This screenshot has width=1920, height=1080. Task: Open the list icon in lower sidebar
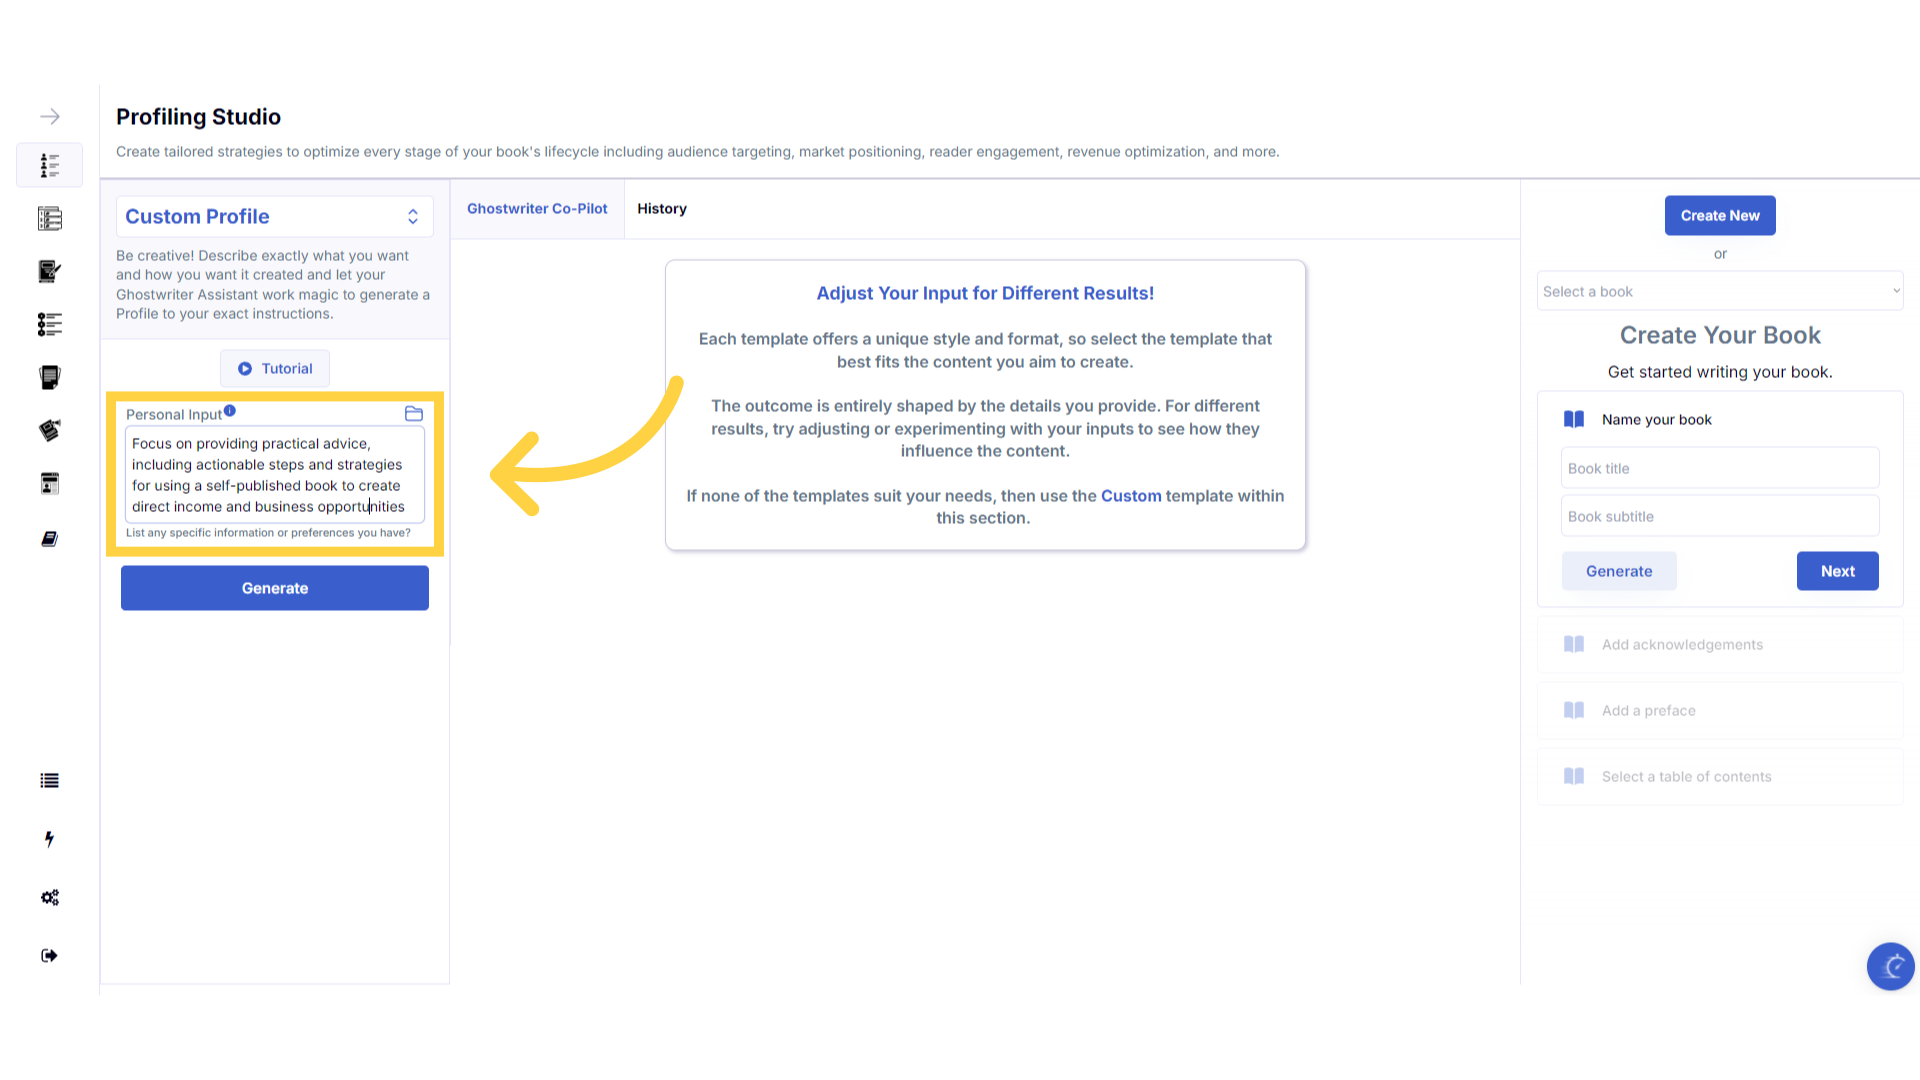click(49, 781)
